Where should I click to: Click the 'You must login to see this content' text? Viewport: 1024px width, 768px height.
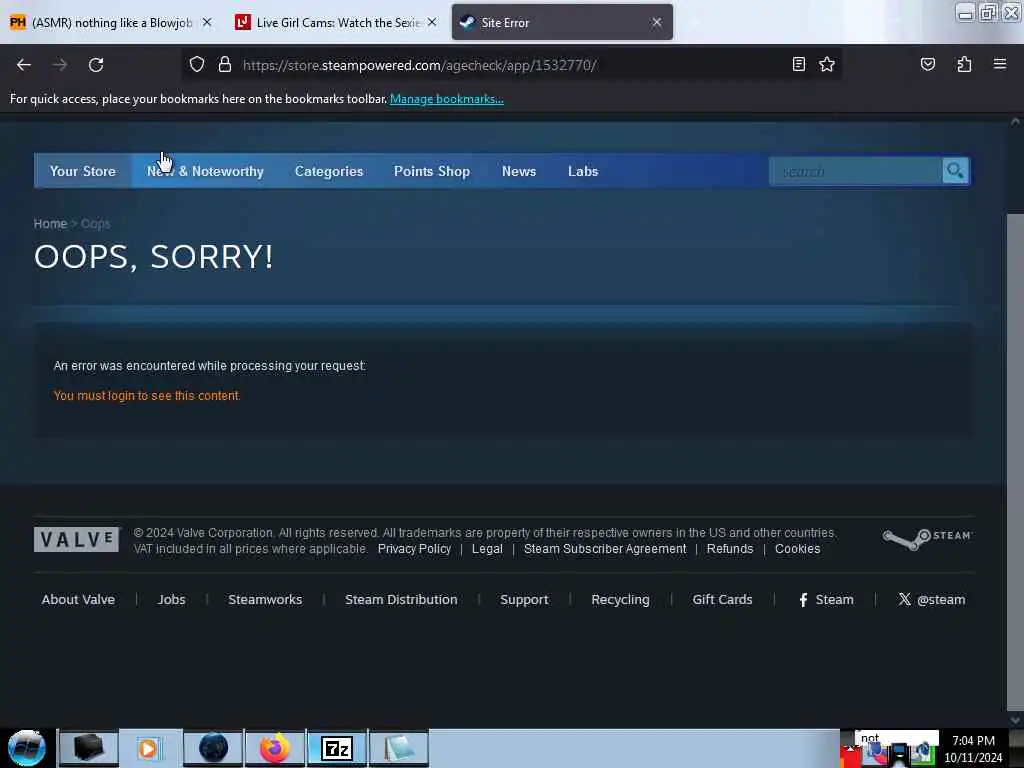pyautogui.click(x=147, y=396)
